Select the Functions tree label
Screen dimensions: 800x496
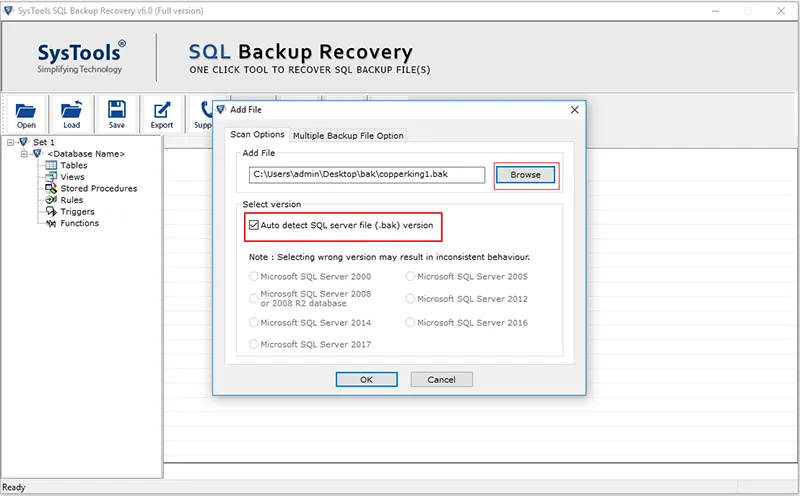click(x=80, y=223)
